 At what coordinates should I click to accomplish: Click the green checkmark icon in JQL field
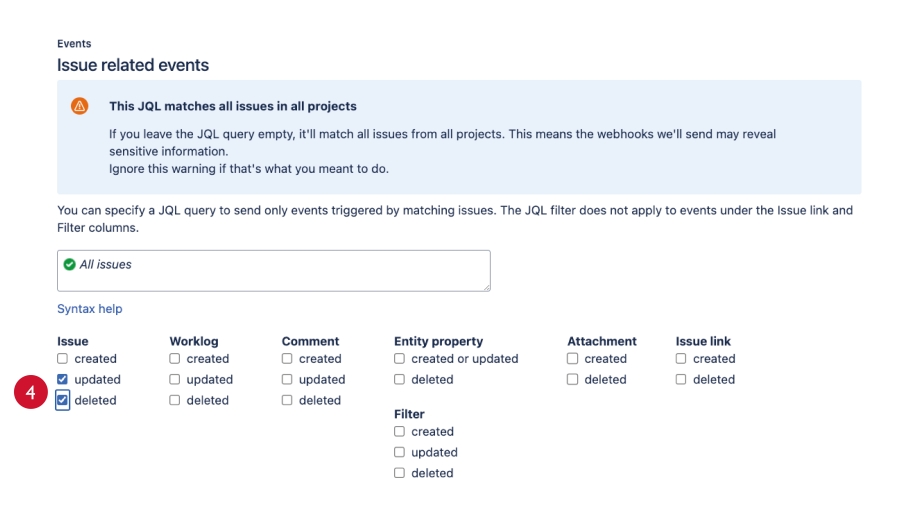[x=69, y=265]
